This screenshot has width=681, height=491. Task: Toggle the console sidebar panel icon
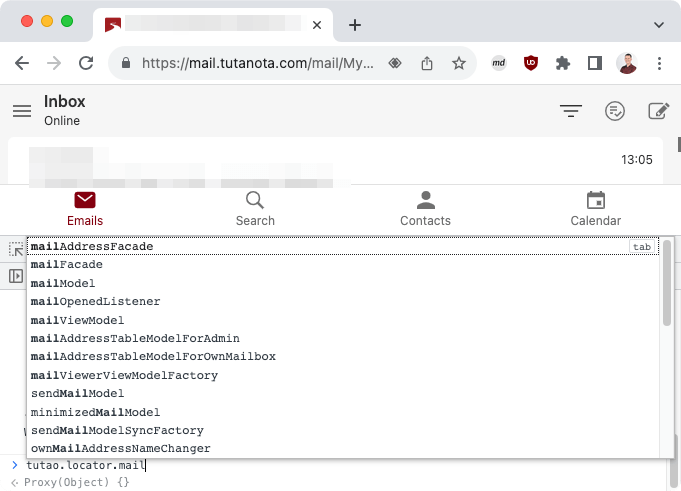click(x=16, y=276)
